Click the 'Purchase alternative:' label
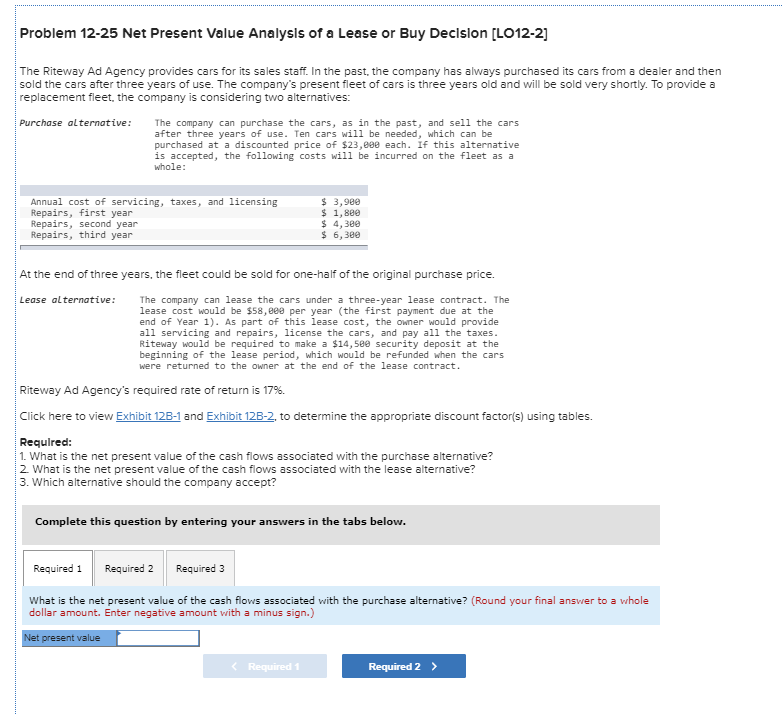The height and width of the screenshot is (714, 782). [76, 123]
